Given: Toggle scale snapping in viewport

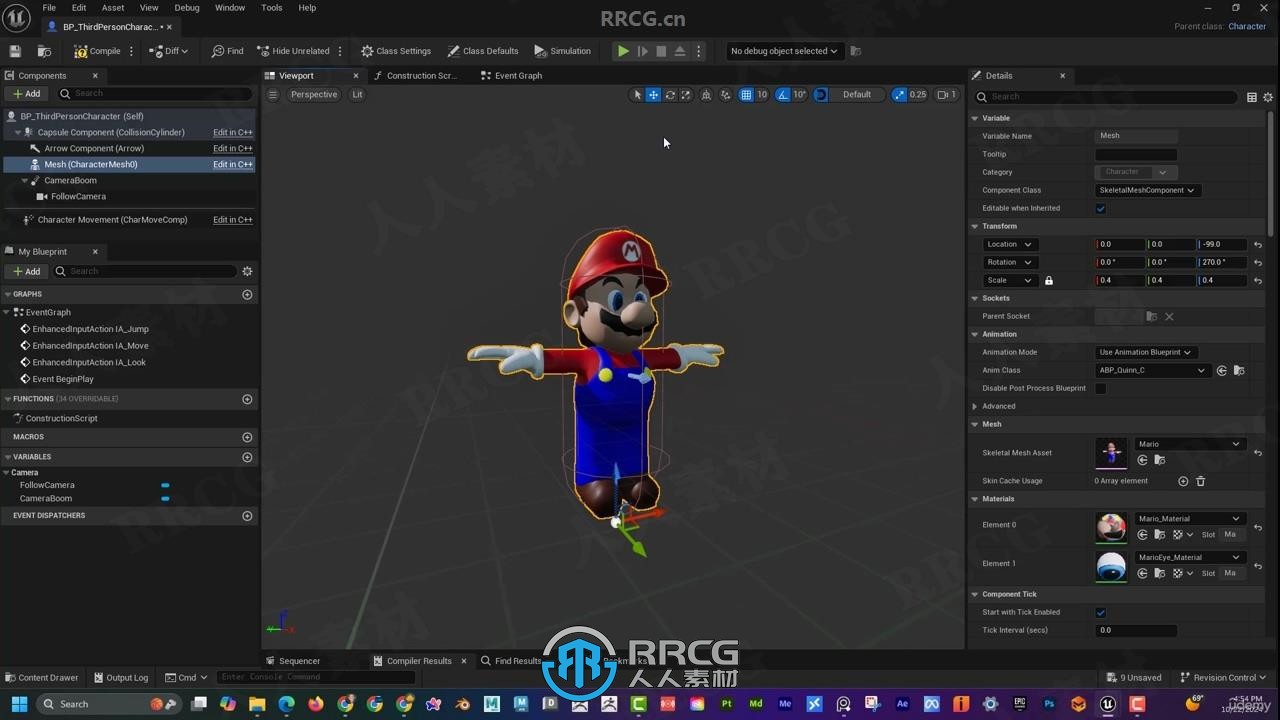Looking at the screenshot, I should [x=899, y=95].
